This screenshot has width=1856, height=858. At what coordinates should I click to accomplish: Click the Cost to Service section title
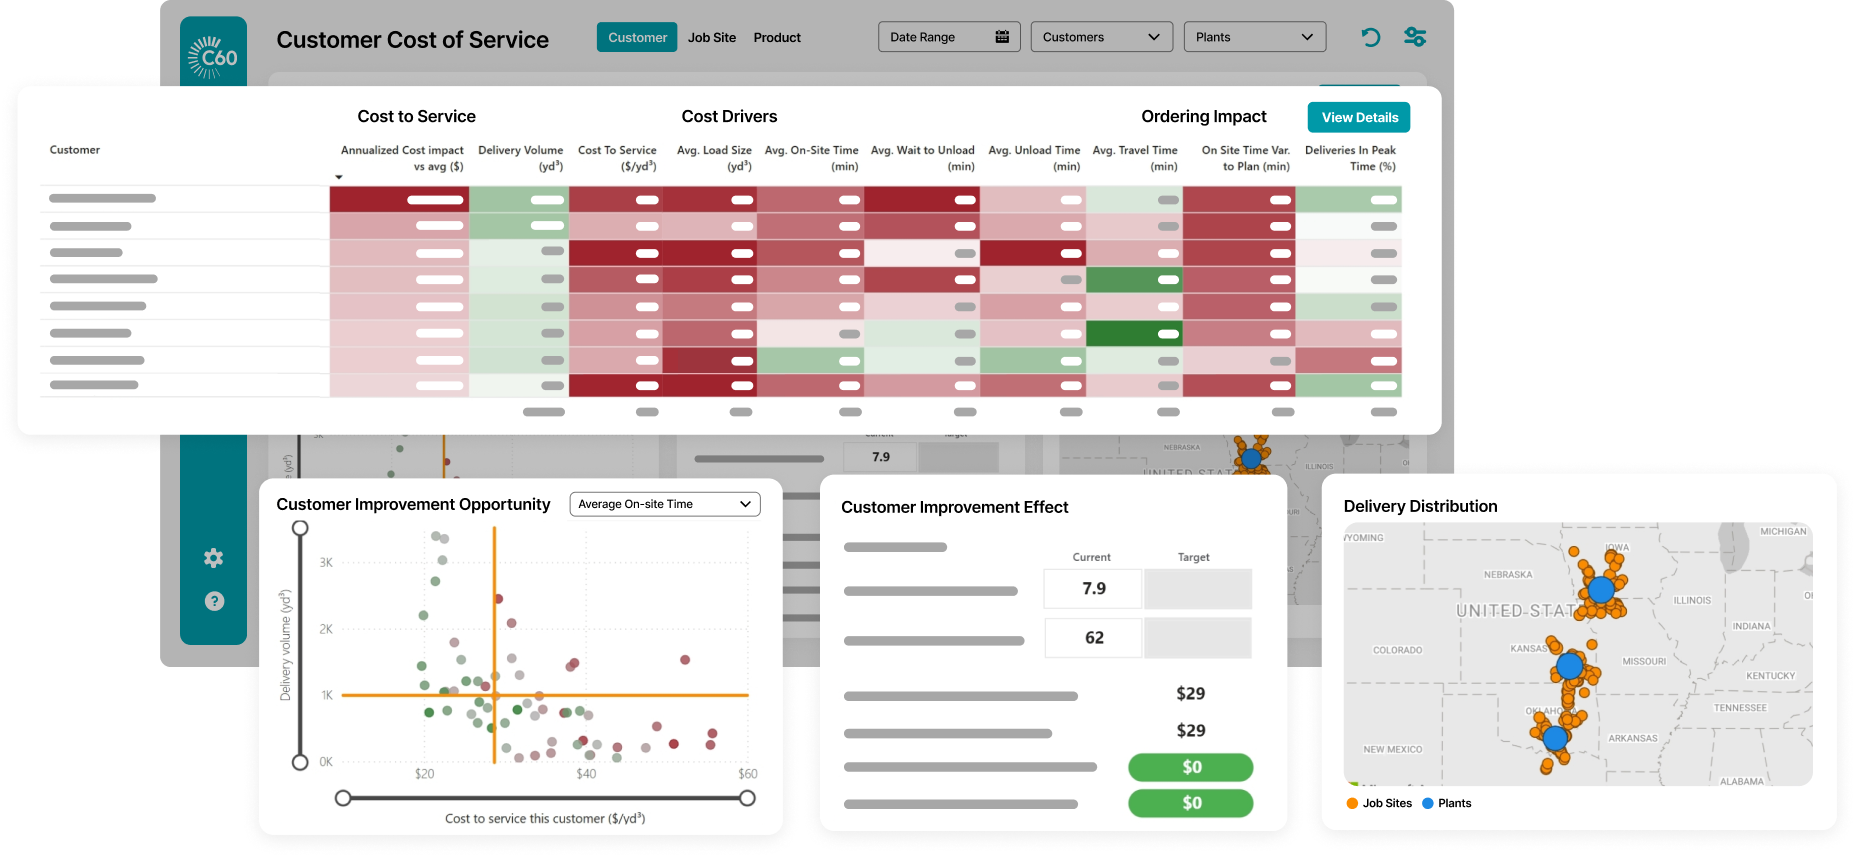(416, 116)
